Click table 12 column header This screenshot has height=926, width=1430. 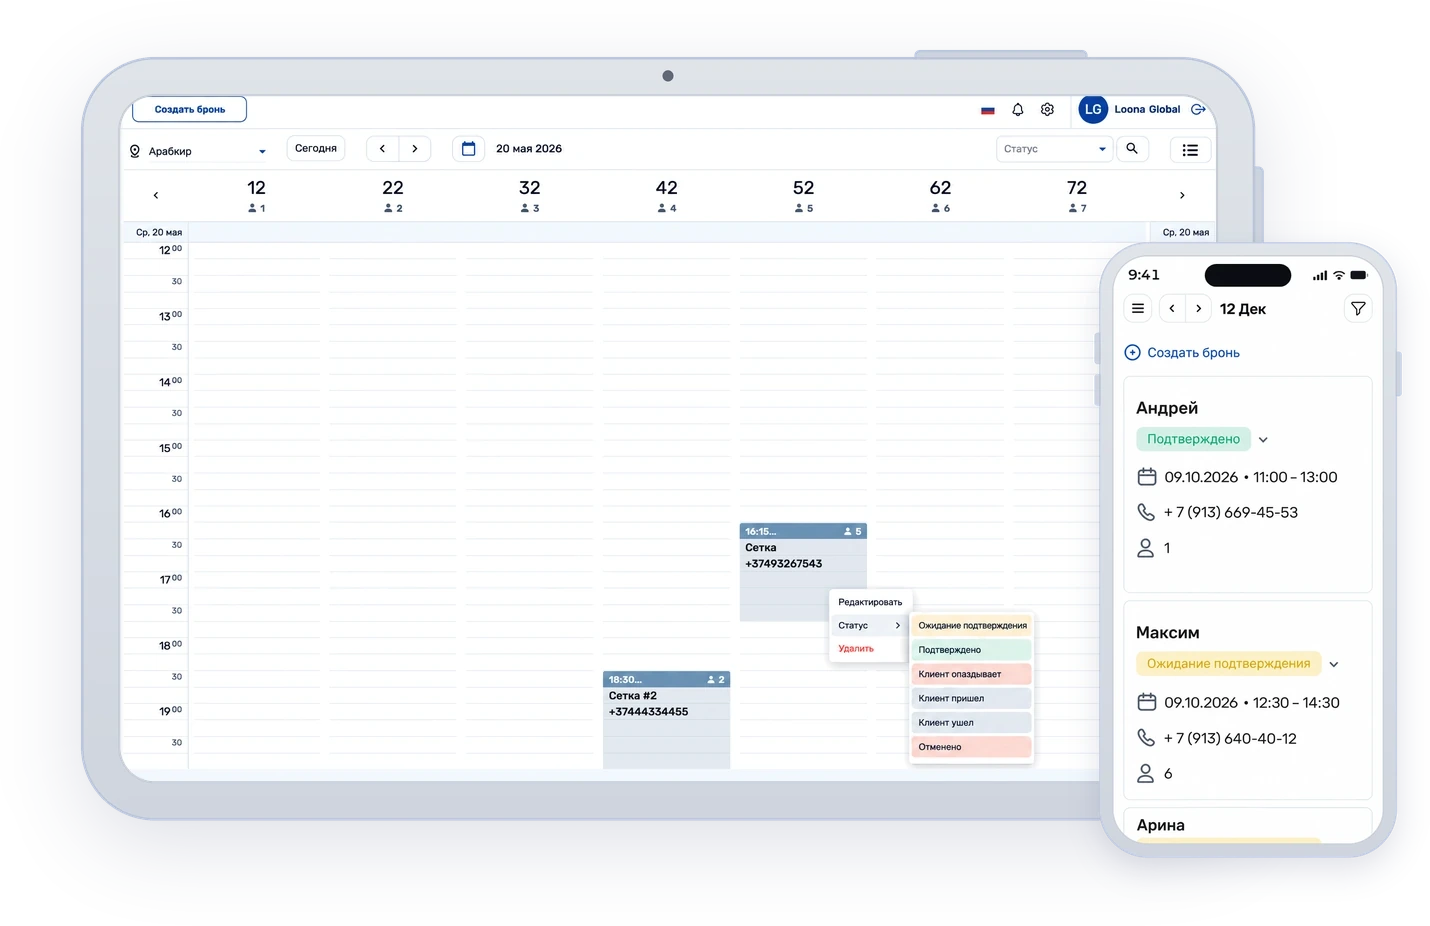click(x=257, y=195)
